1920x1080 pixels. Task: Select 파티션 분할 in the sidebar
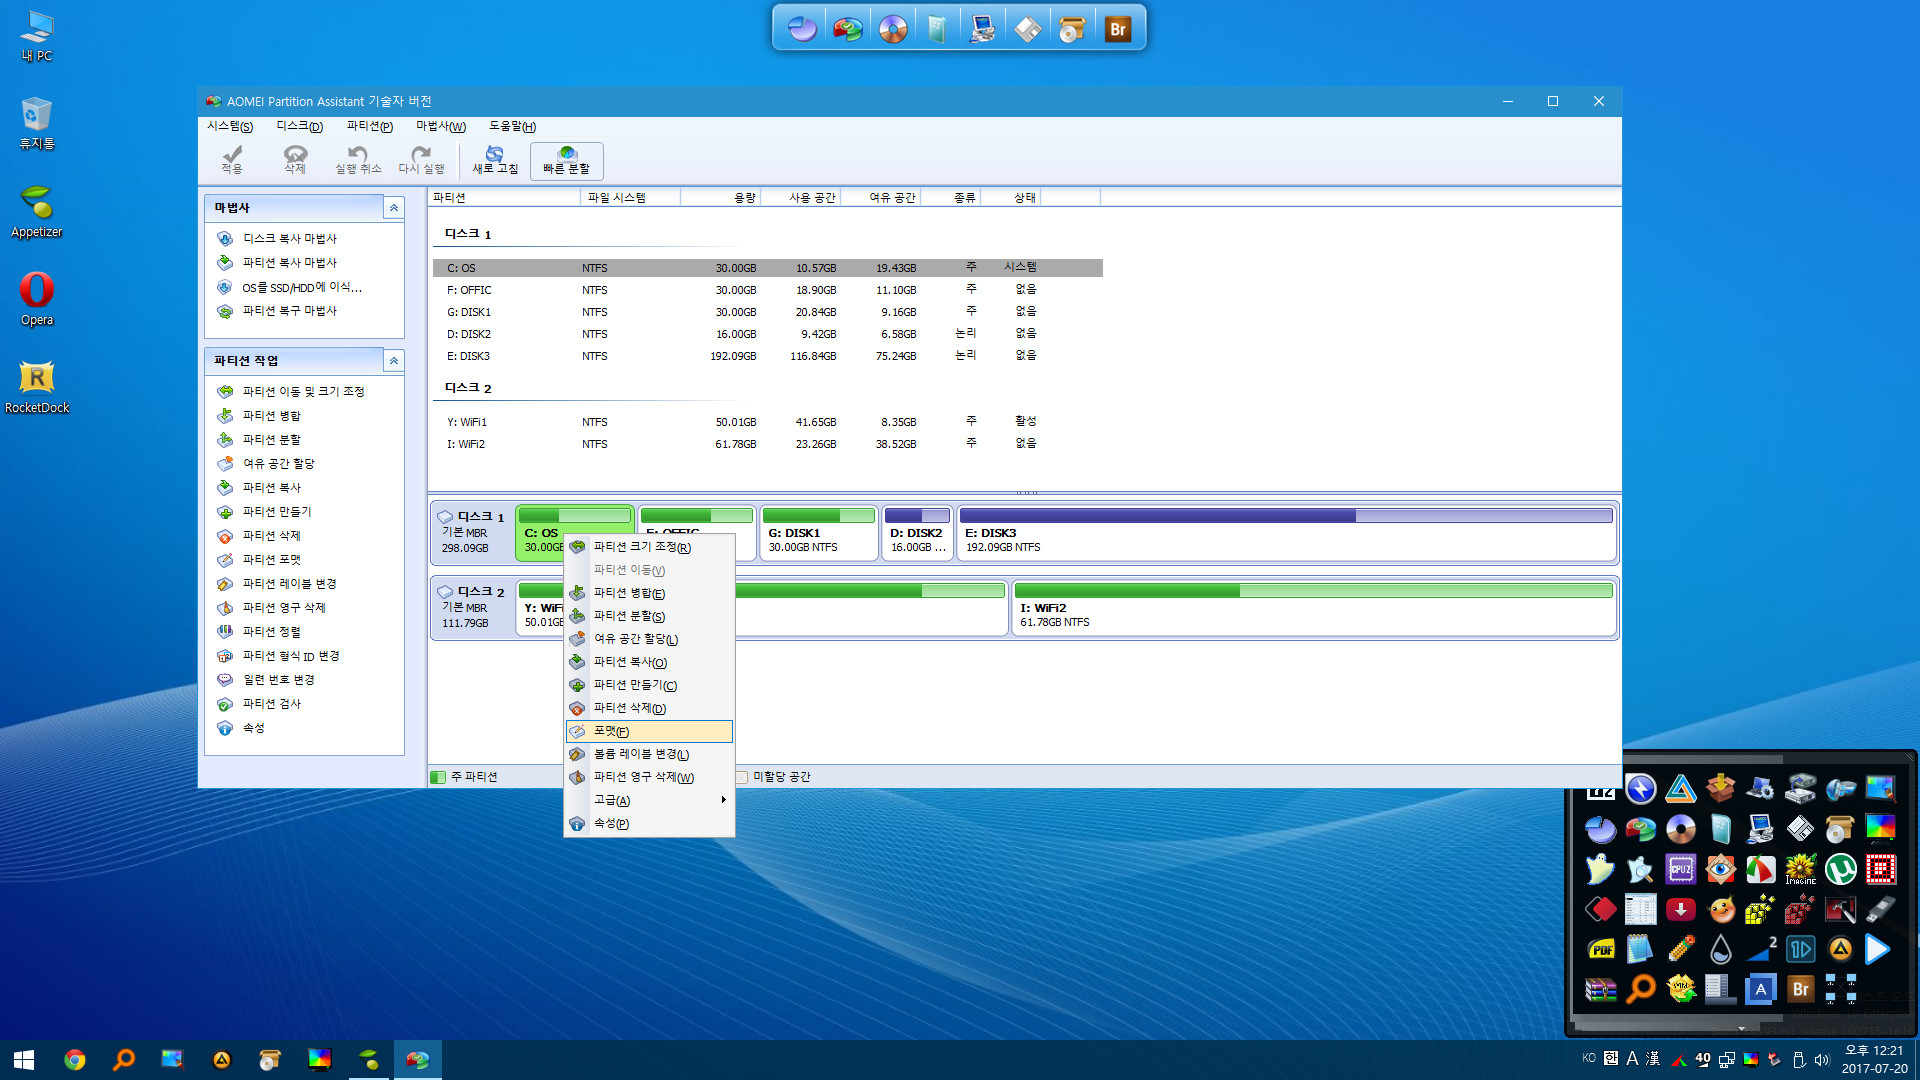271,439
